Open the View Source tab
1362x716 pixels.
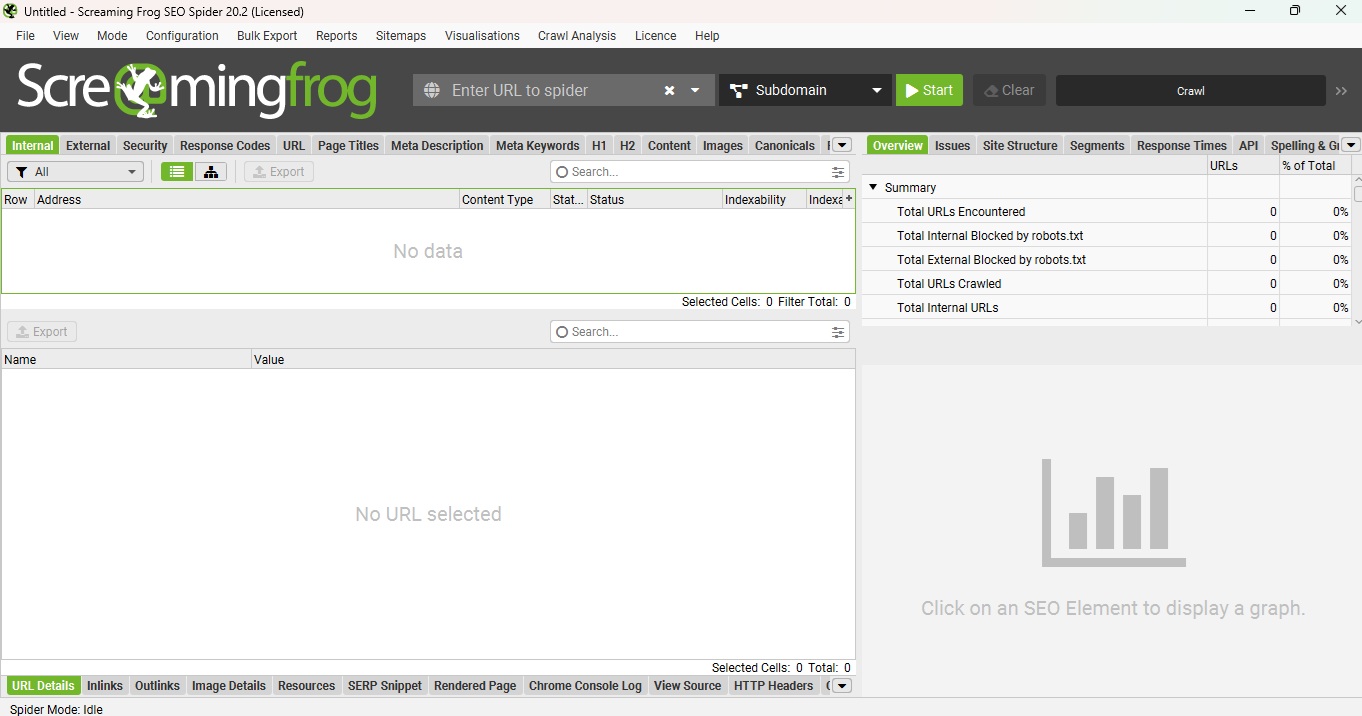pos(687,686)
